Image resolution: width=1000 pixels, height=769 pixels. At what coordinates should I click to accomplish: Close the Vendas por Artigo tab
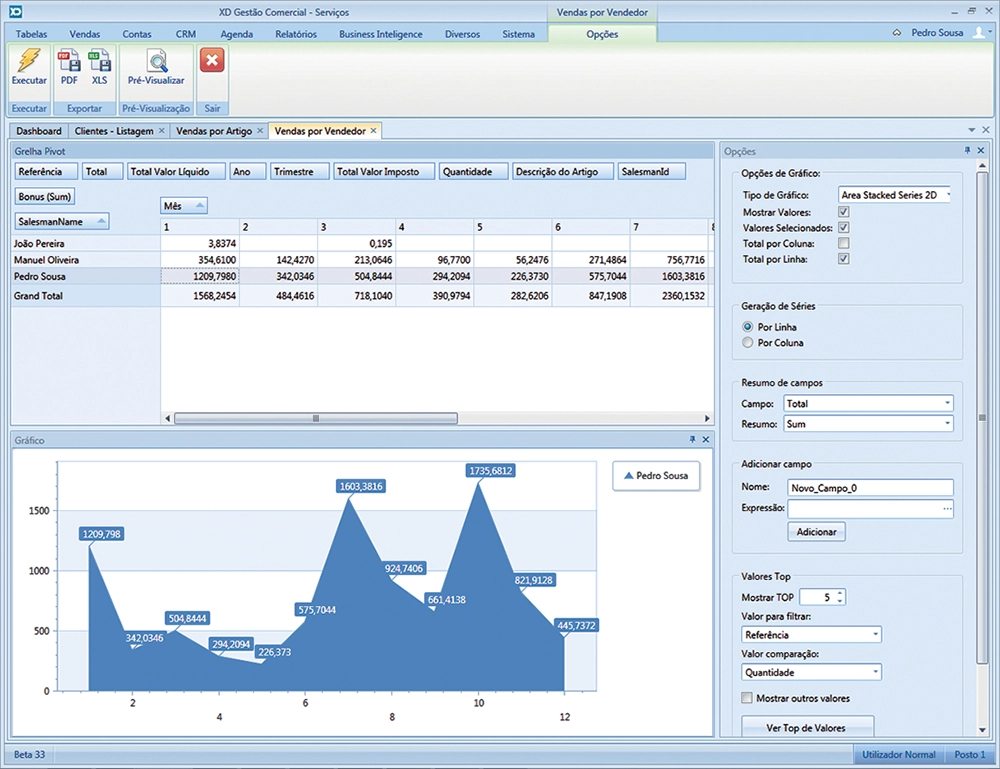260,131
